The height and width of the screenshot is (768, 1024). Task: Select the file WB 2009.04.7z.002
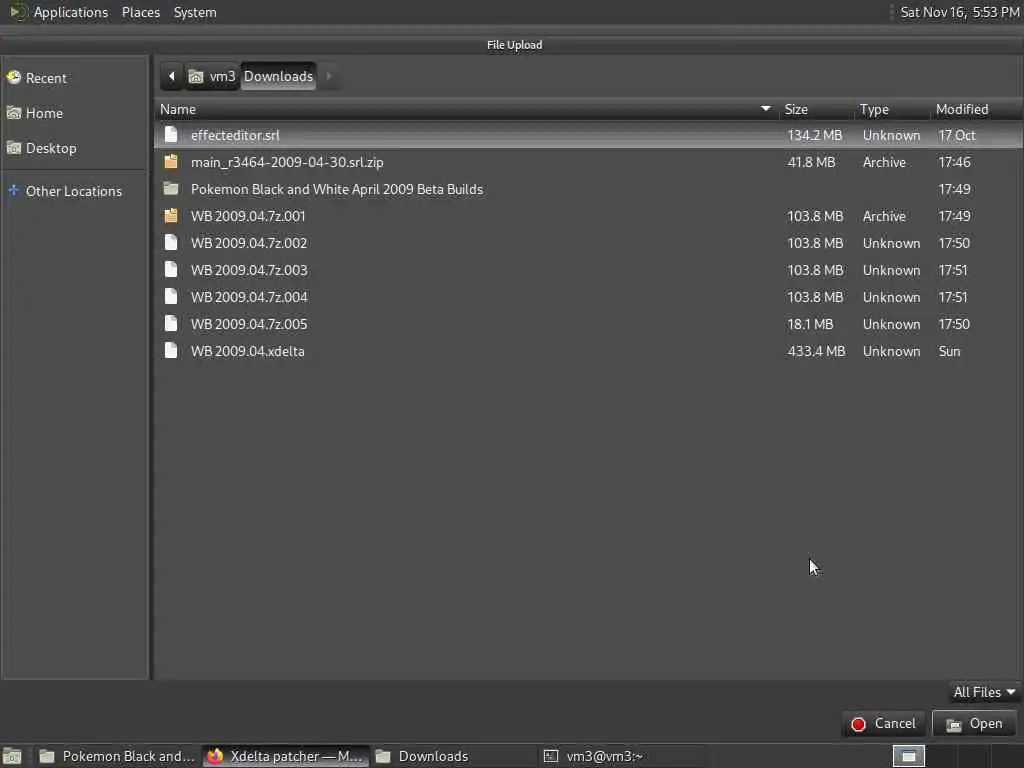tap(588, 242)
